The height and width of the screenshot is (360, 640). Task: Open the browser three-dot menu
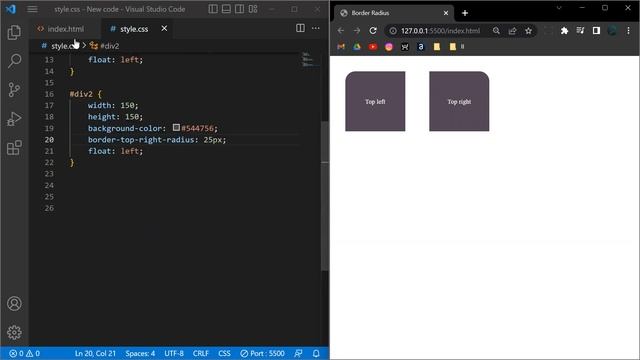pos(629,31)
